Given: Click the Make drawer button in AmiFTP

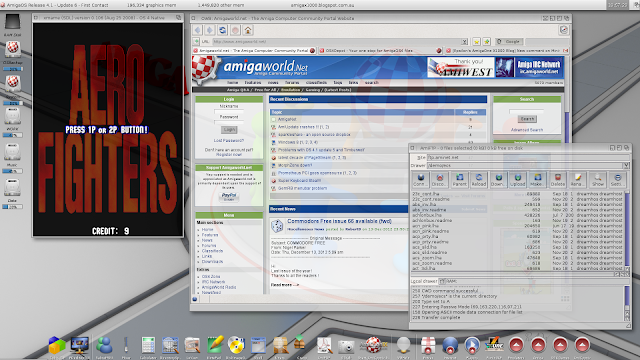Looking at the screenshot, I should 537,180.
